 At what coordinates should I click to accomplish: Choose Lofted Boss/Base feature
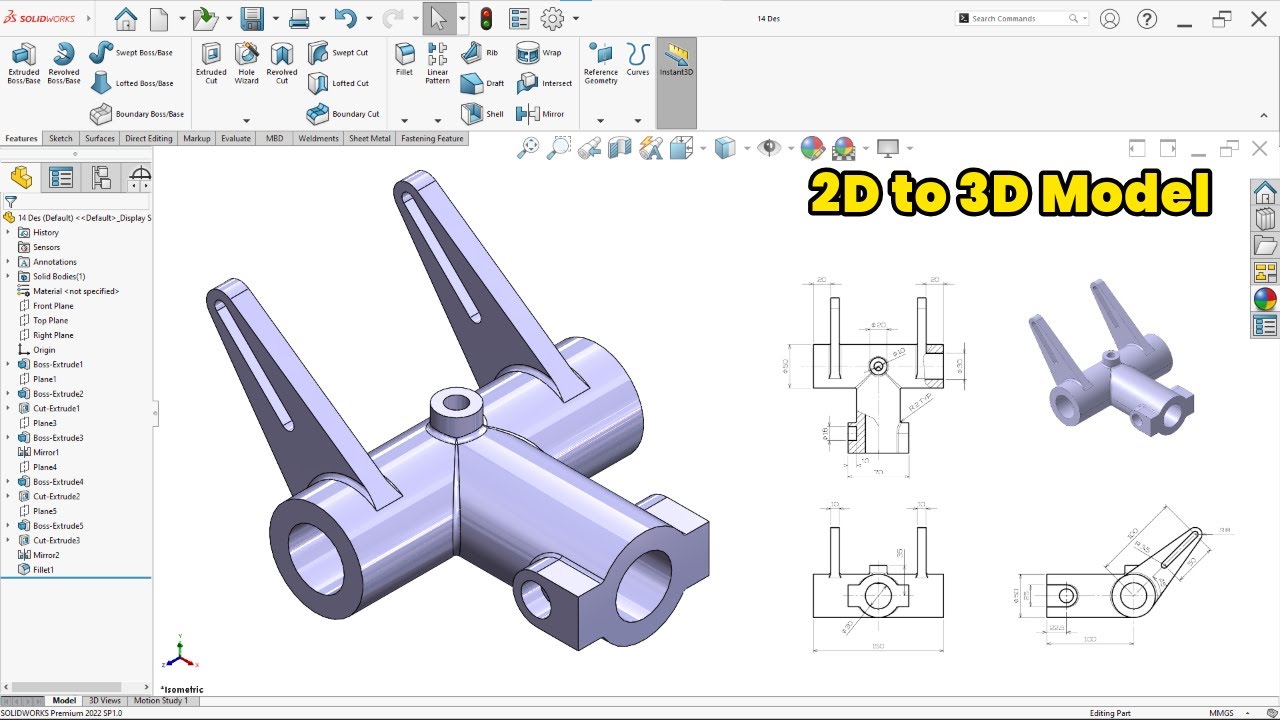[x=131, y=83]
